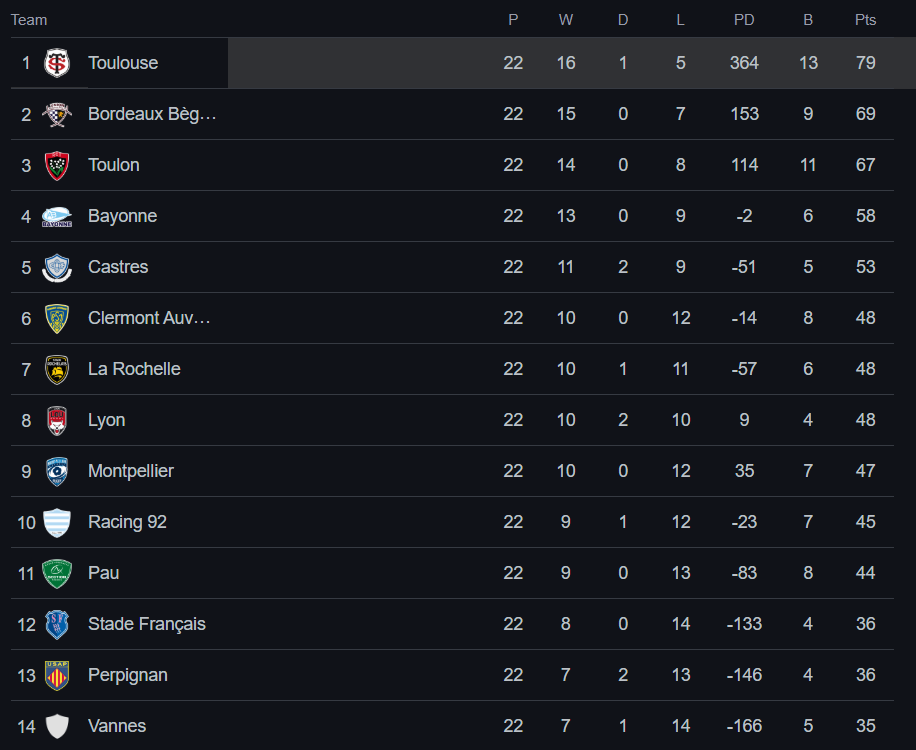Click the Lyon club crest
916x750 pixels.
click(57, 420)
